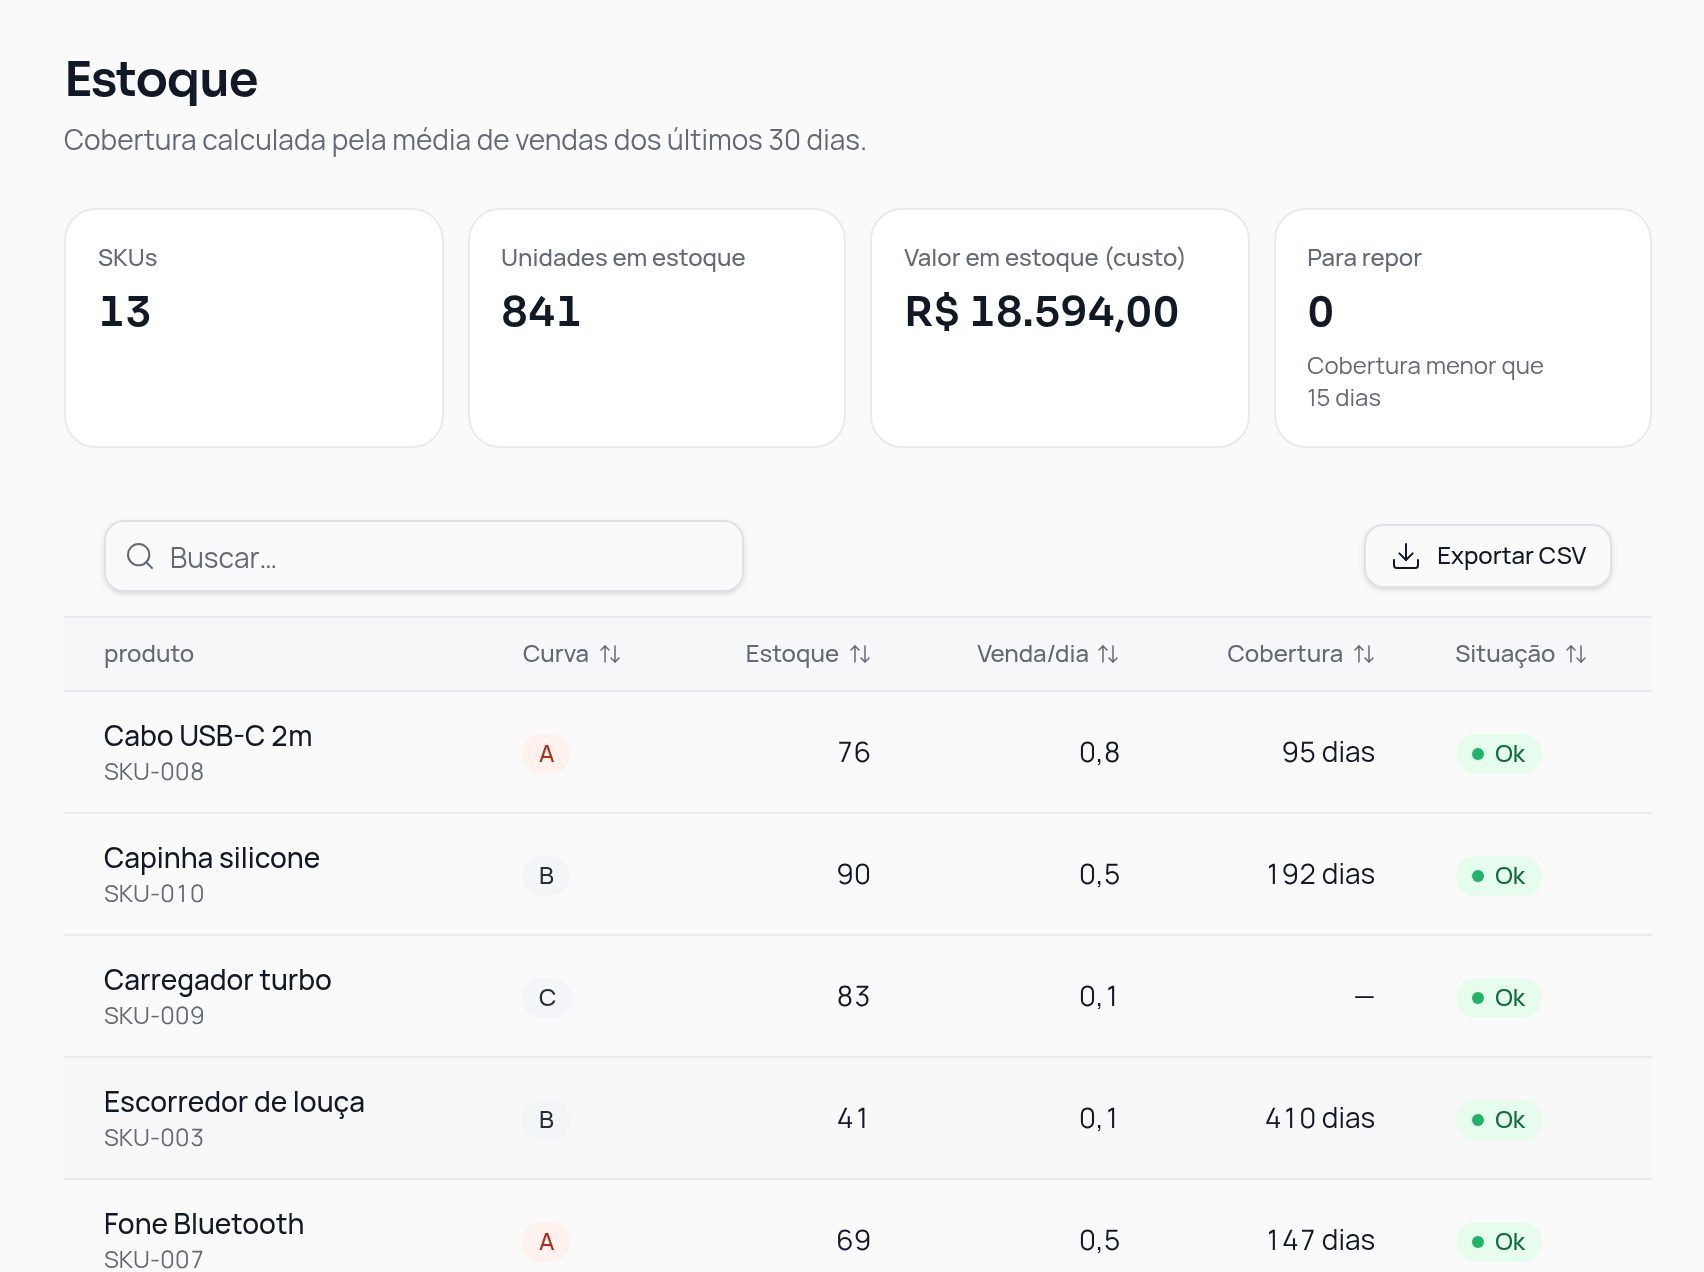1704x1272 pixels.
Task: Open the Escorredor de louça row
Action: 858,1118
